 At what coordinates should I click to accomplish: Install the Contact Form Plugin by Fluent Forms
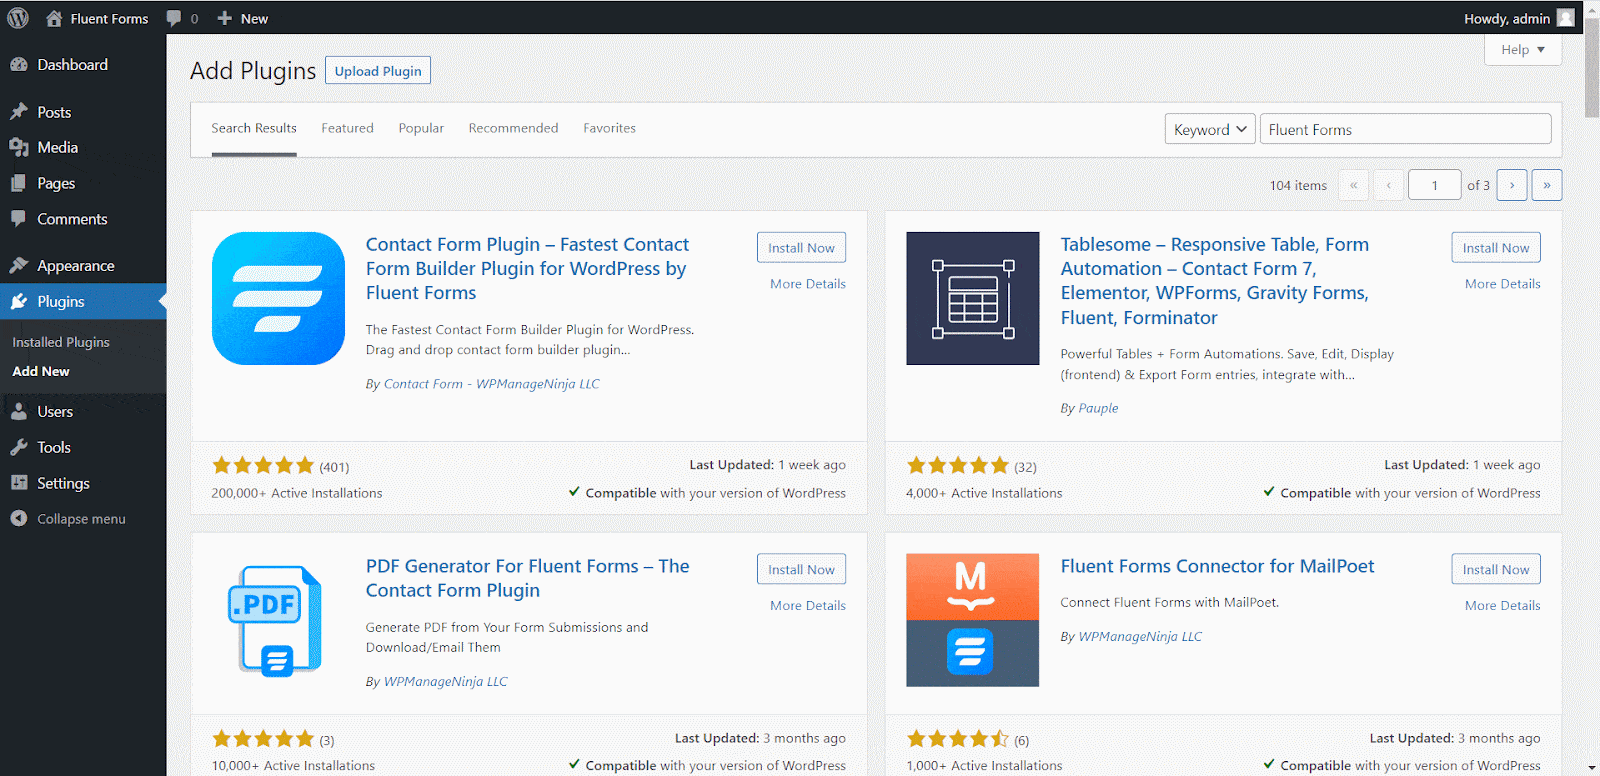click(x=801, y=248)
